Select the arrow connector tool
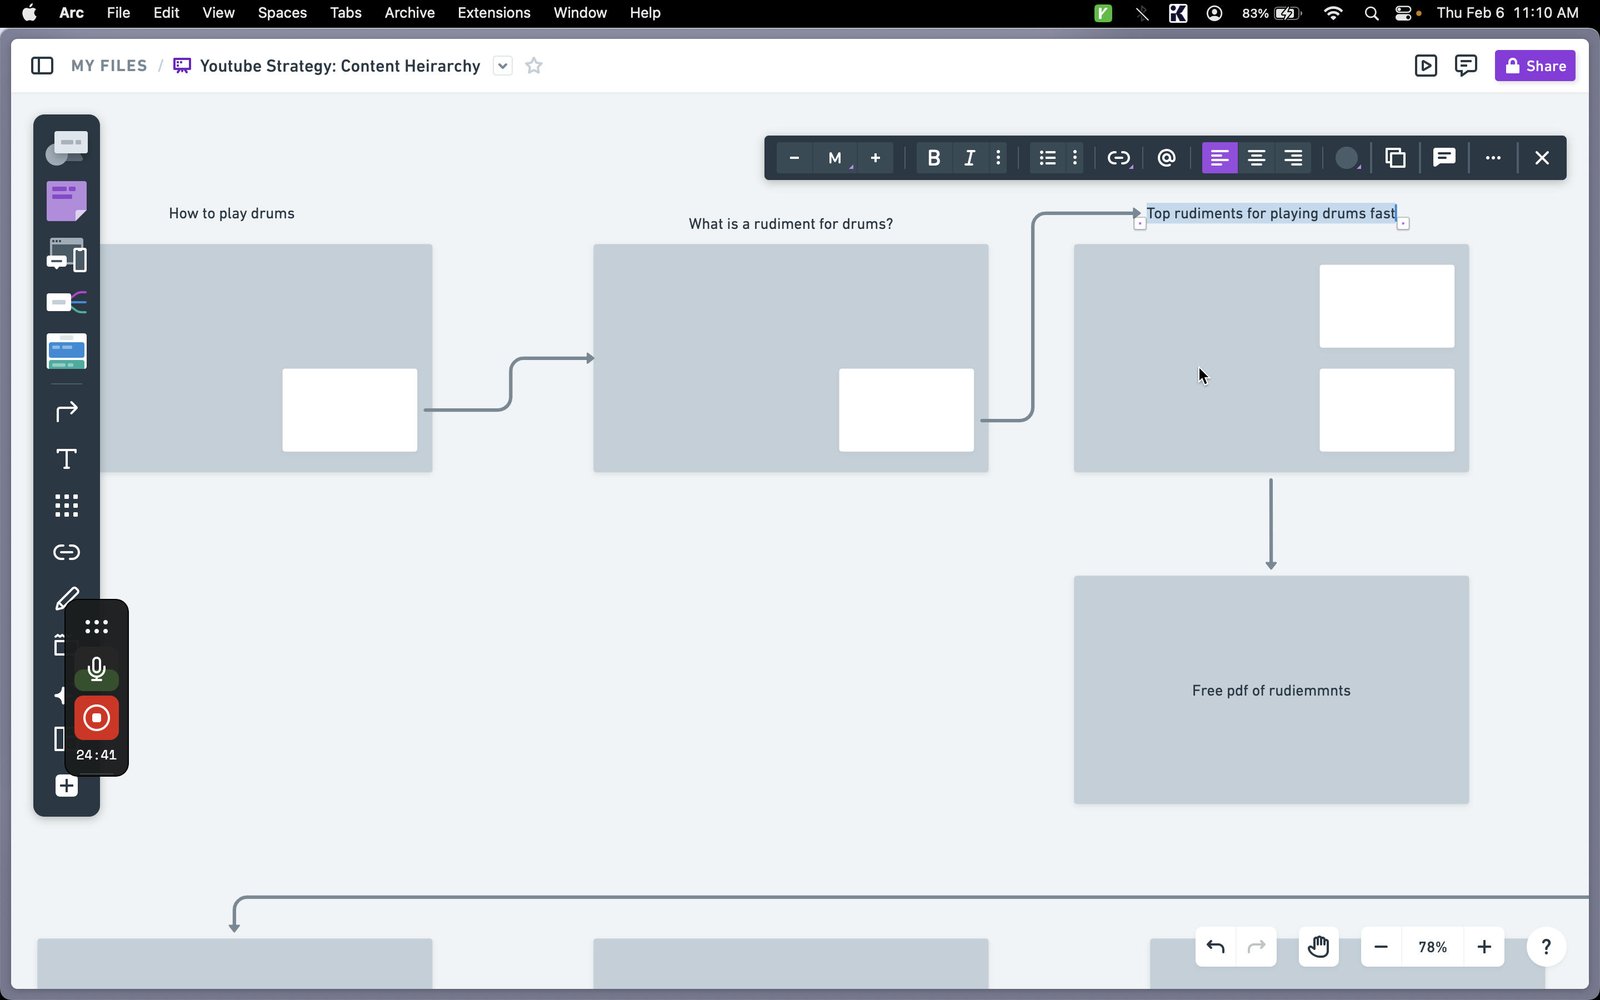The width and height of the screenshot is (1600, 1000). point(66,411)
